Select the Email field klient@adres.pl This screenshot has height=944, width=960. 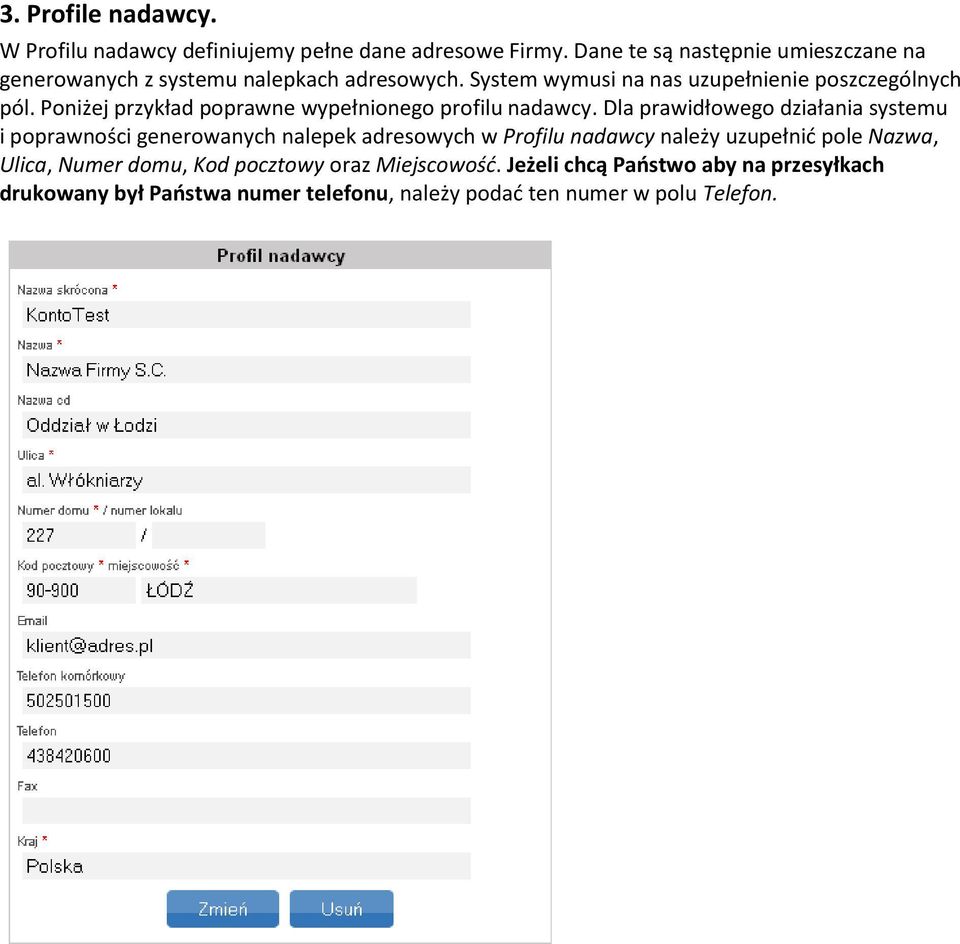point(246,645)
